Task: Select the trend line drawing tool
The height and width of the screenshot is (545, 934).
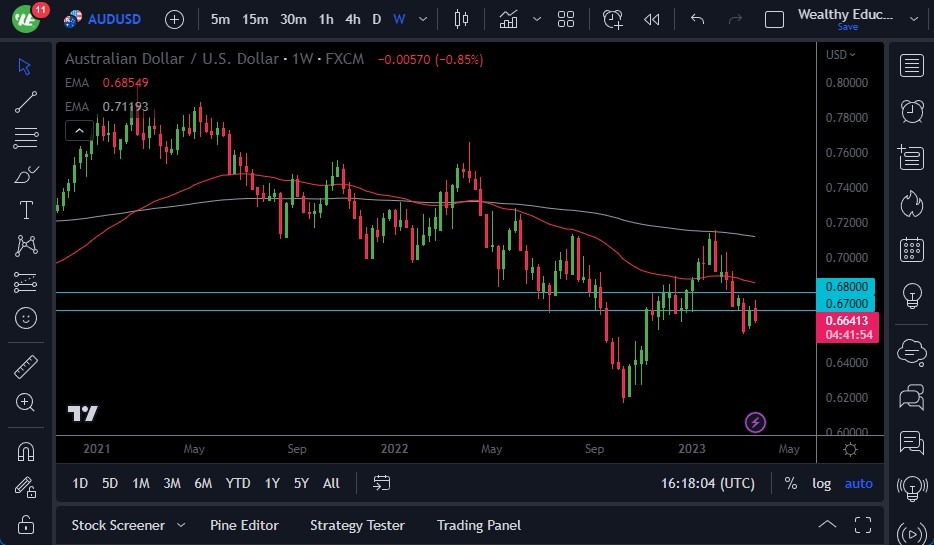Action: (x=26, y=101)
